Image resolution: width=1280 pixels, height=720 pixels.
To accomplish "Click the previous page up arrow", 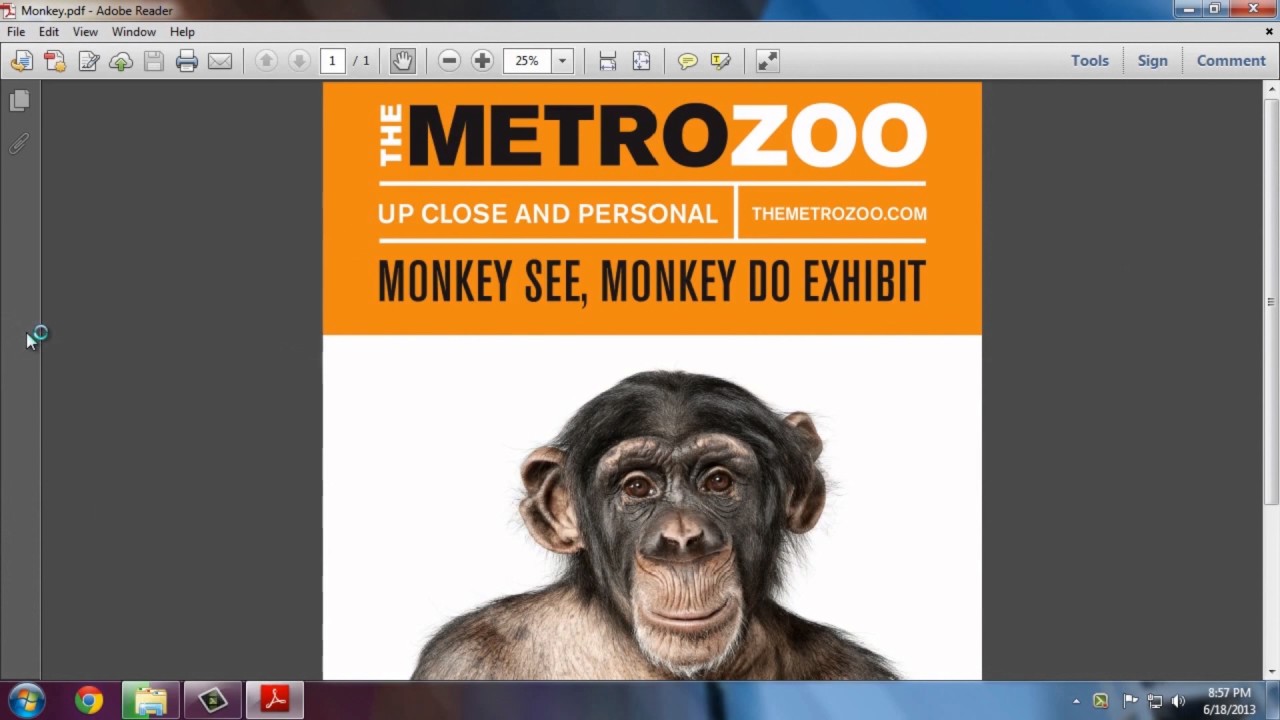I will tap(266, 61).
